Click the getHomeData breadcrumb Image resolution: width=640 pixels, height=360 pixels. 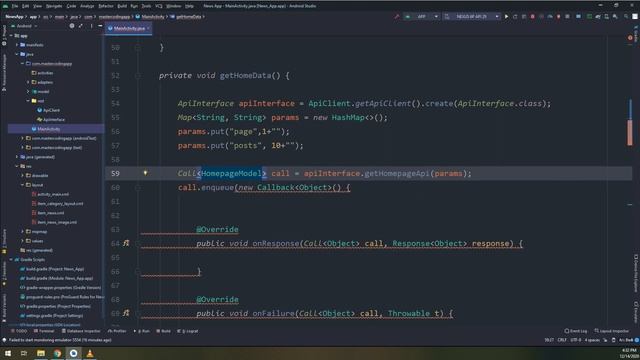coord(187,17)
